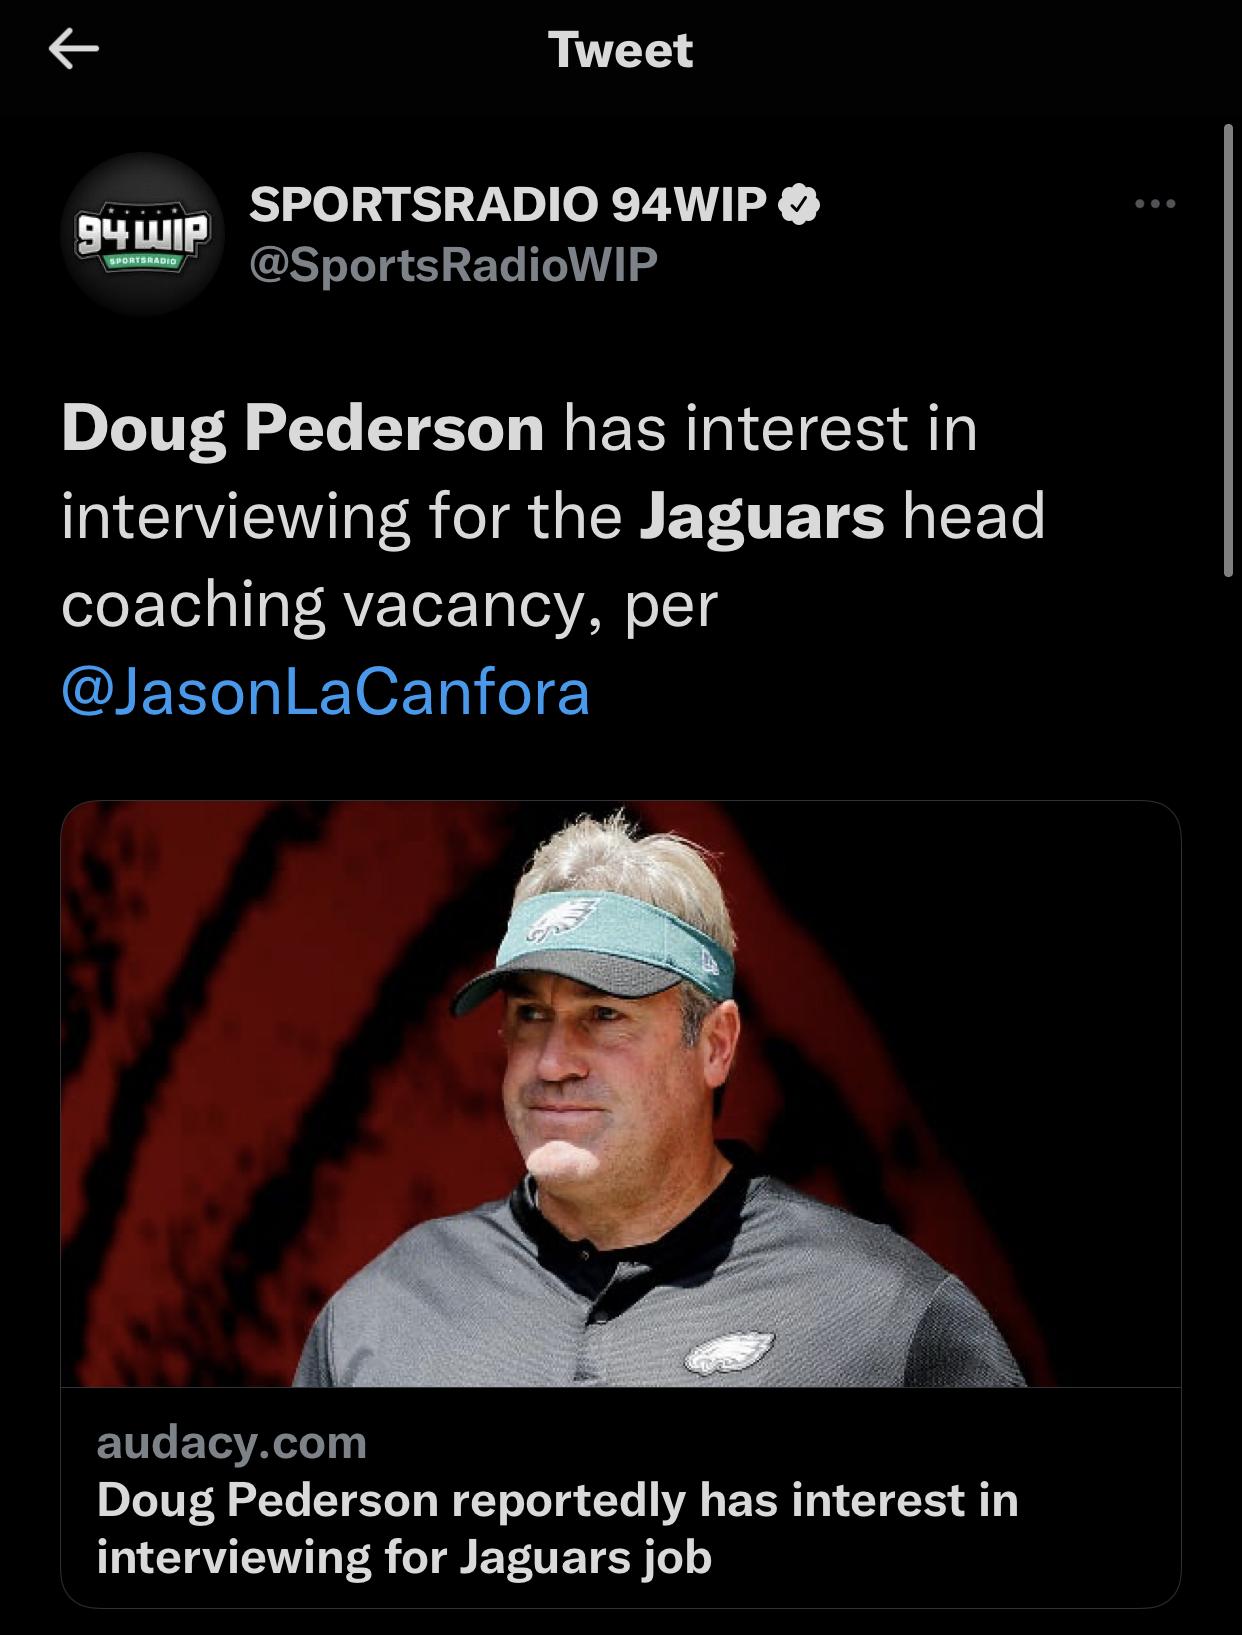This screenshot has width=1242, height=1635.
Task: Open the @SportsRadioWIP handle
Action: click(x=453, y=264)
